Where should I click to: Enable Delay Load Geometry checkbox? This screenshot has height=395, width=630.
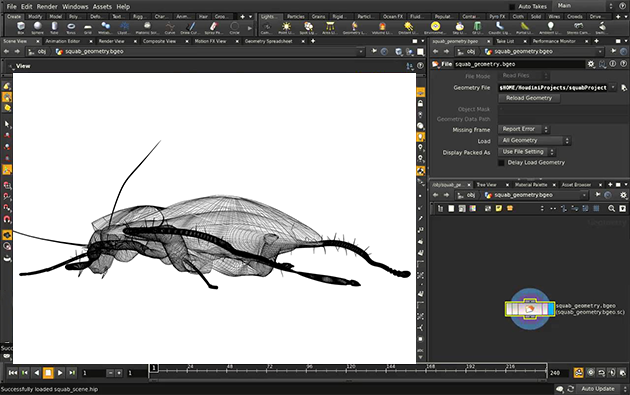pos(501,163)
